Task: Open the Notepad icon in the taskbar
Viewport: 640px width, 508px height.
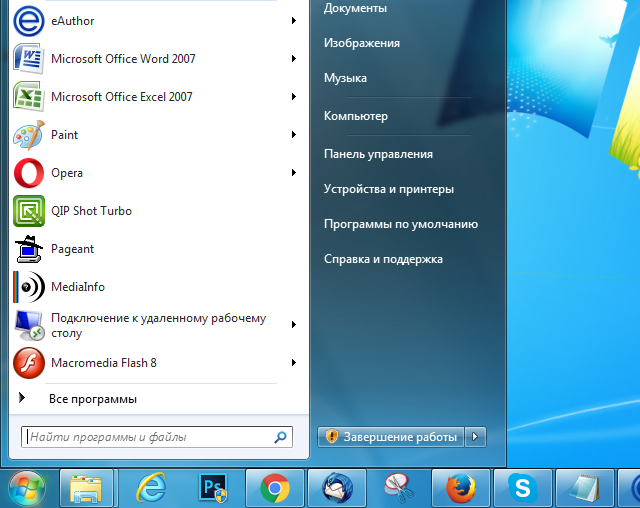Action: 585,488
